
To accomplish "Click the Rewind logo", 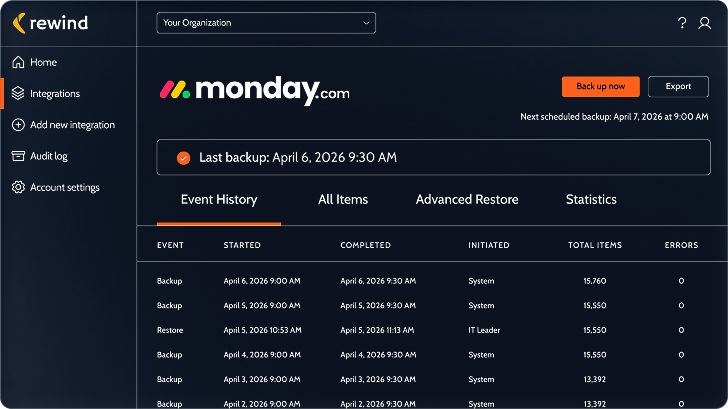I will click(50, 23).
